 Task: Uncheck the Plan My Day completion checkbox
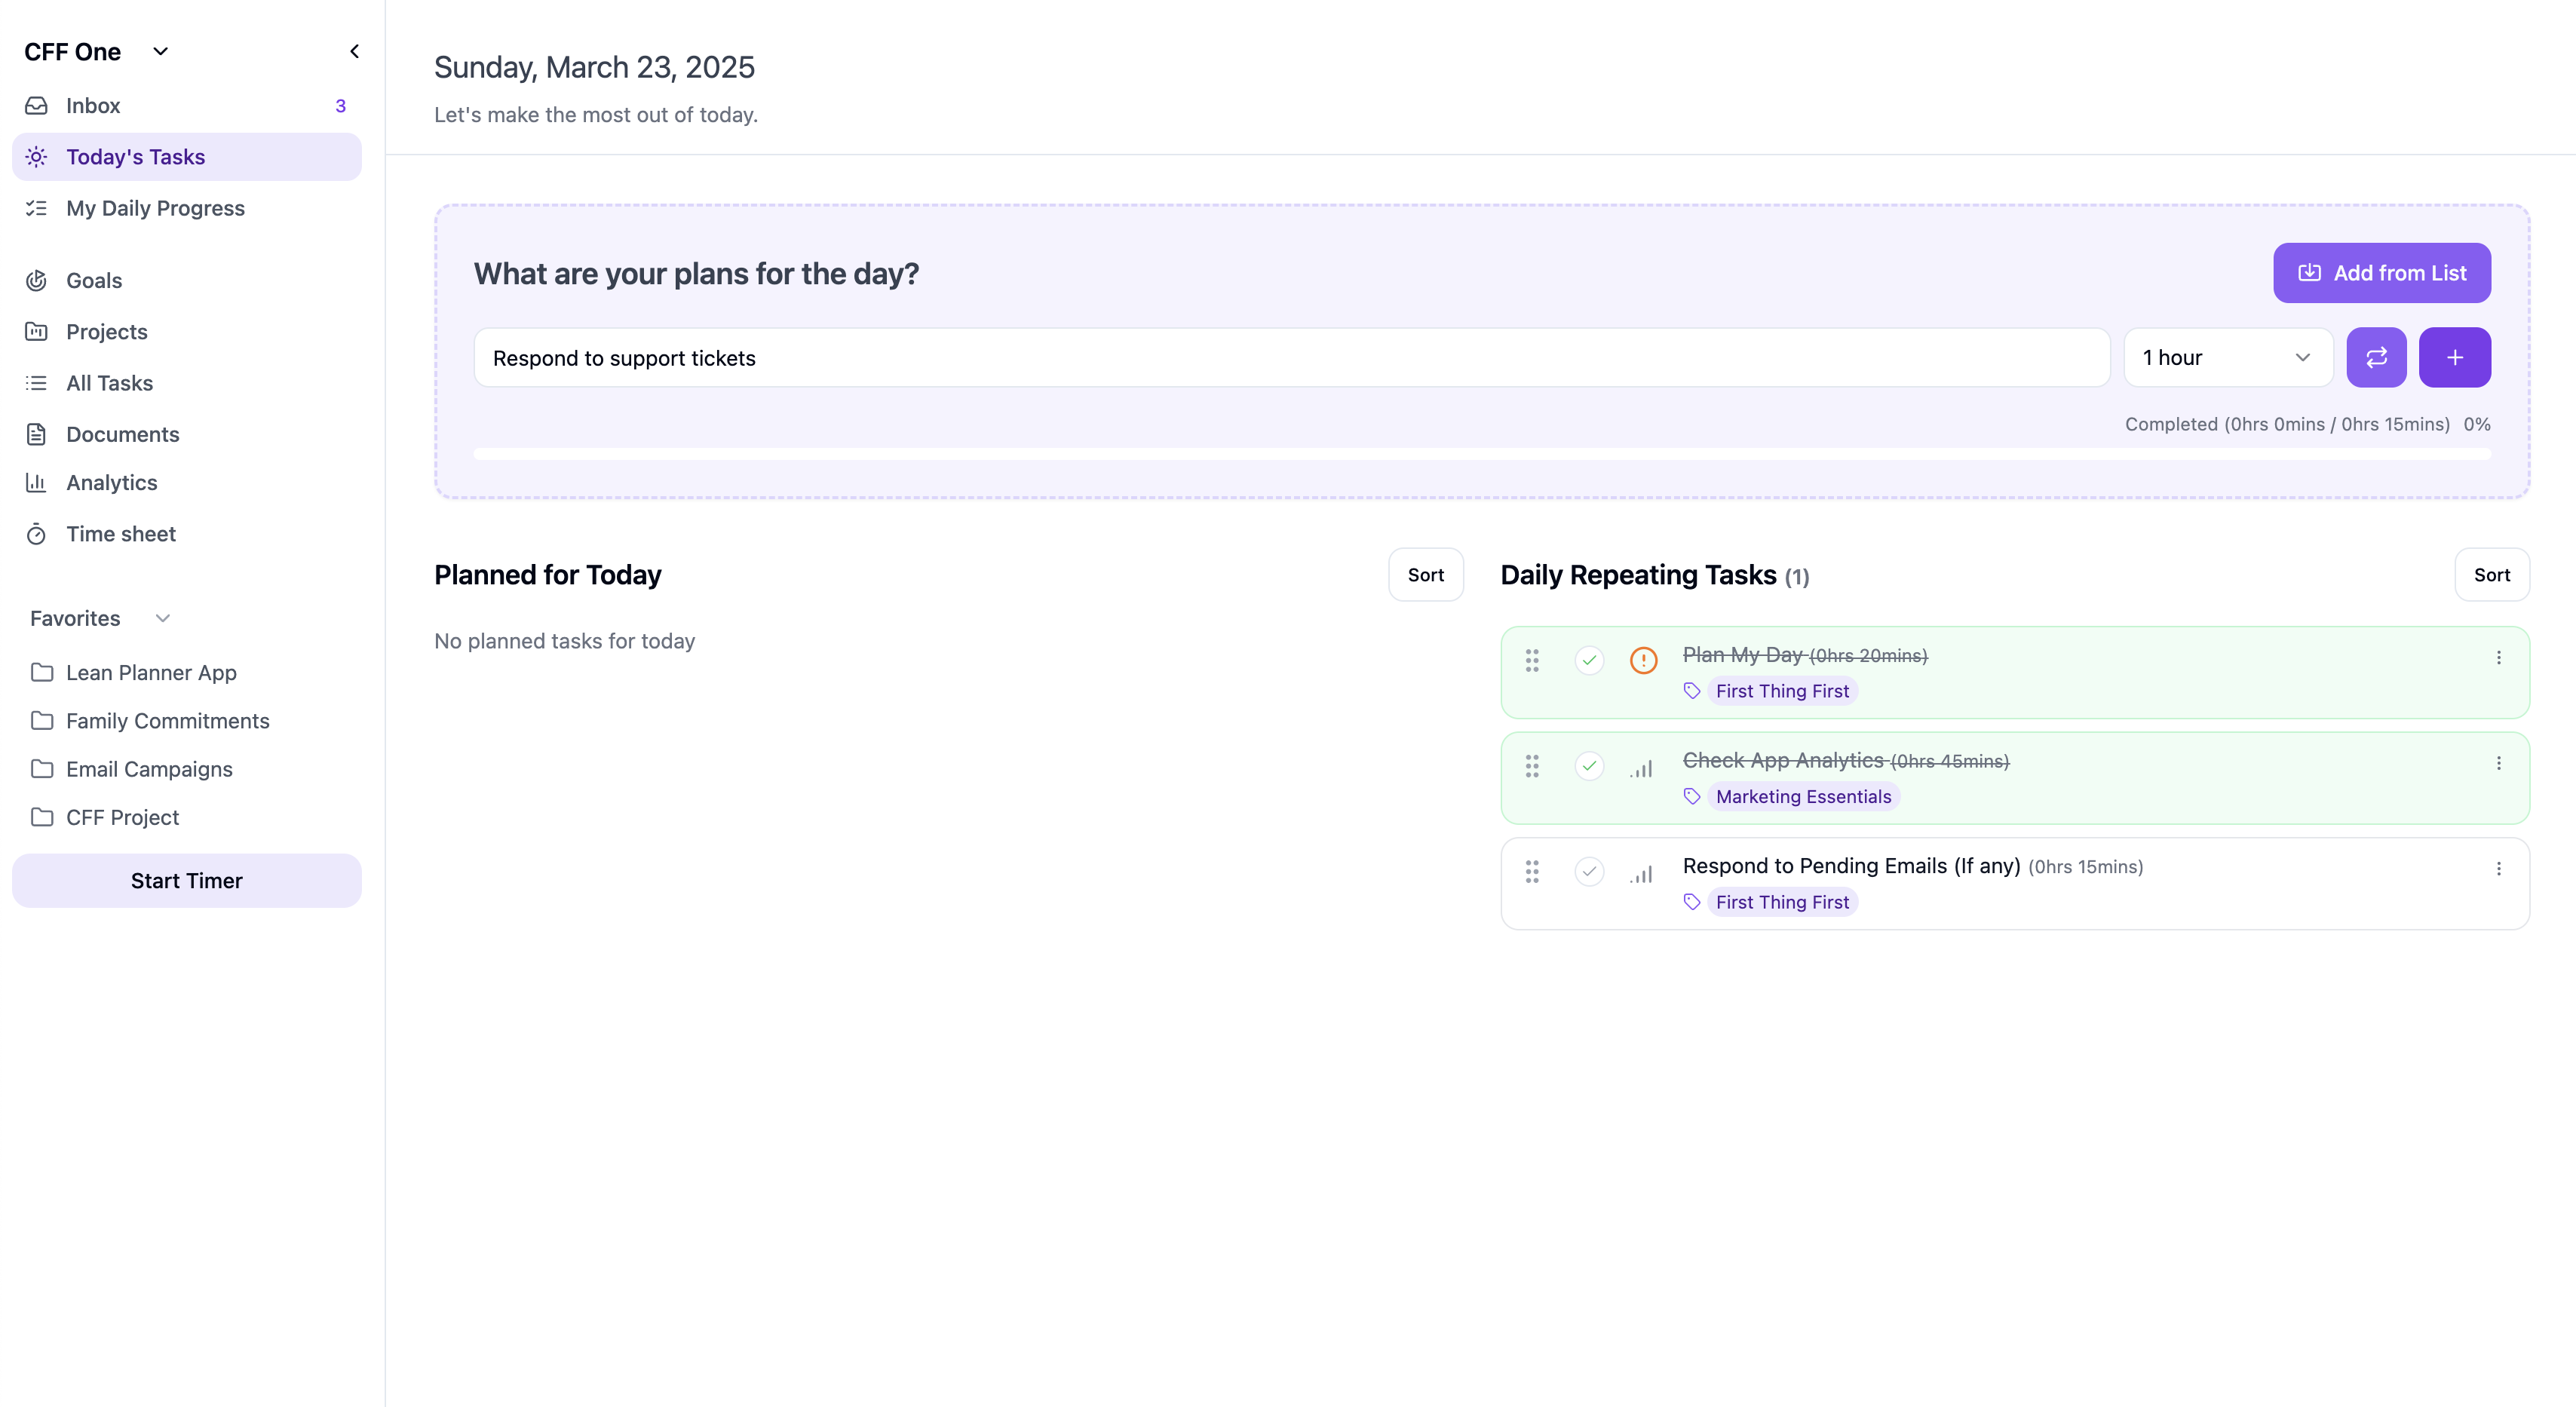pyautogui.click(x=1589, y=660)
